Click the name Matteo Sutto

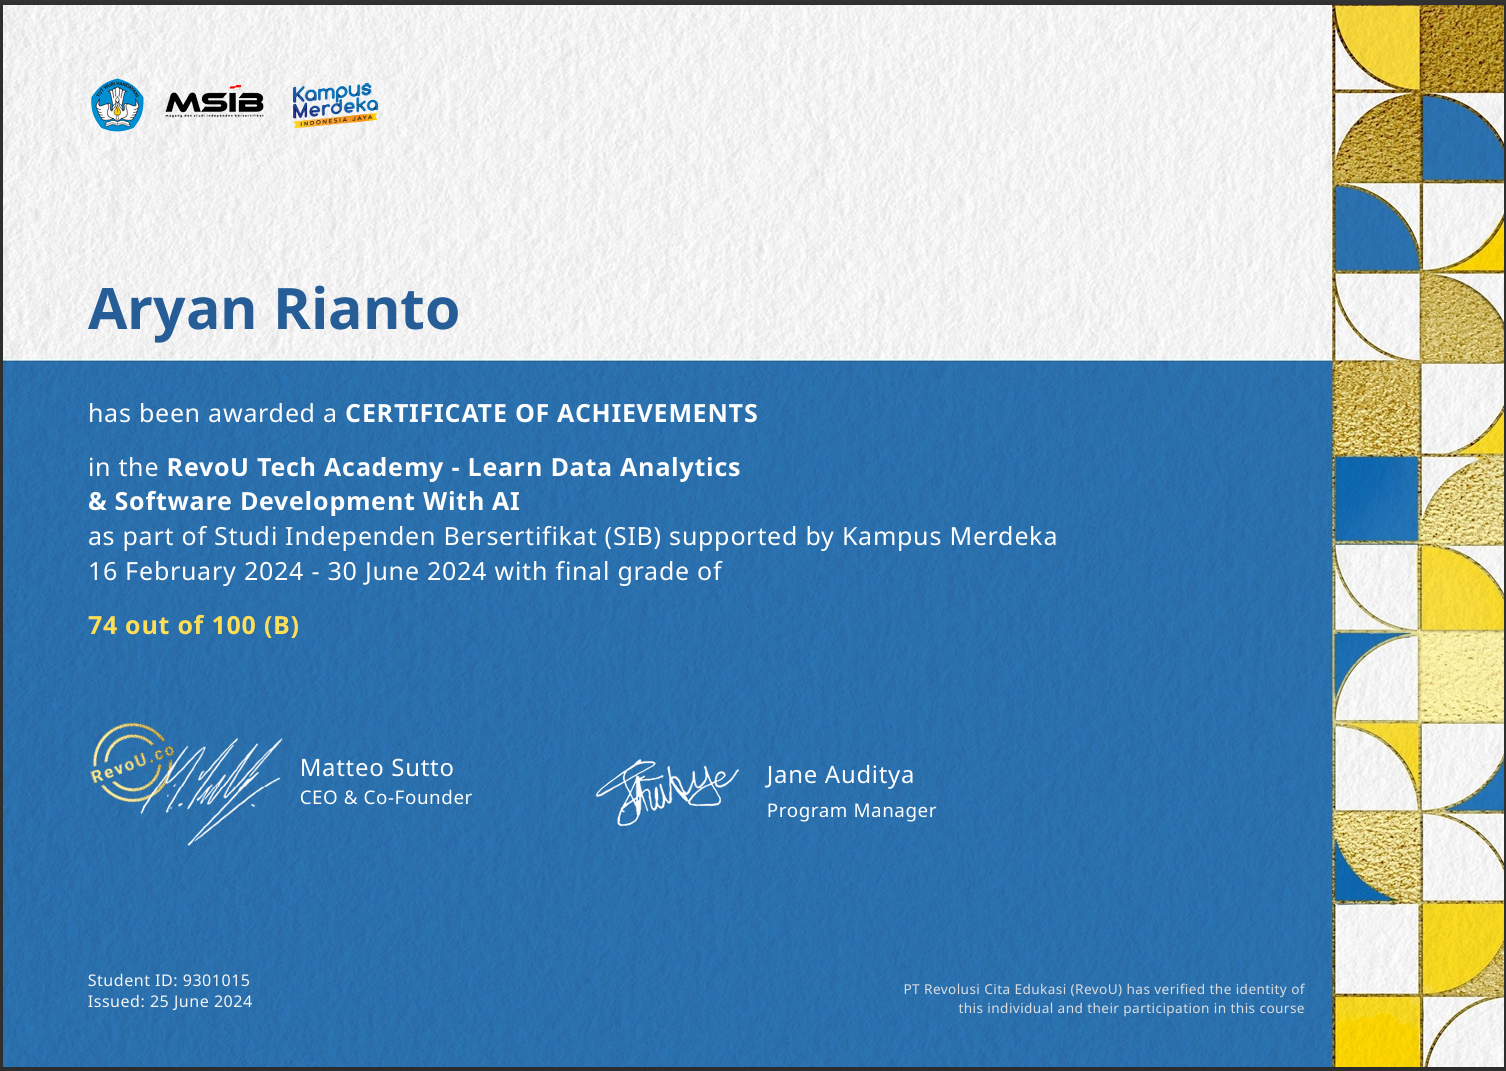[x=377, y=767]
